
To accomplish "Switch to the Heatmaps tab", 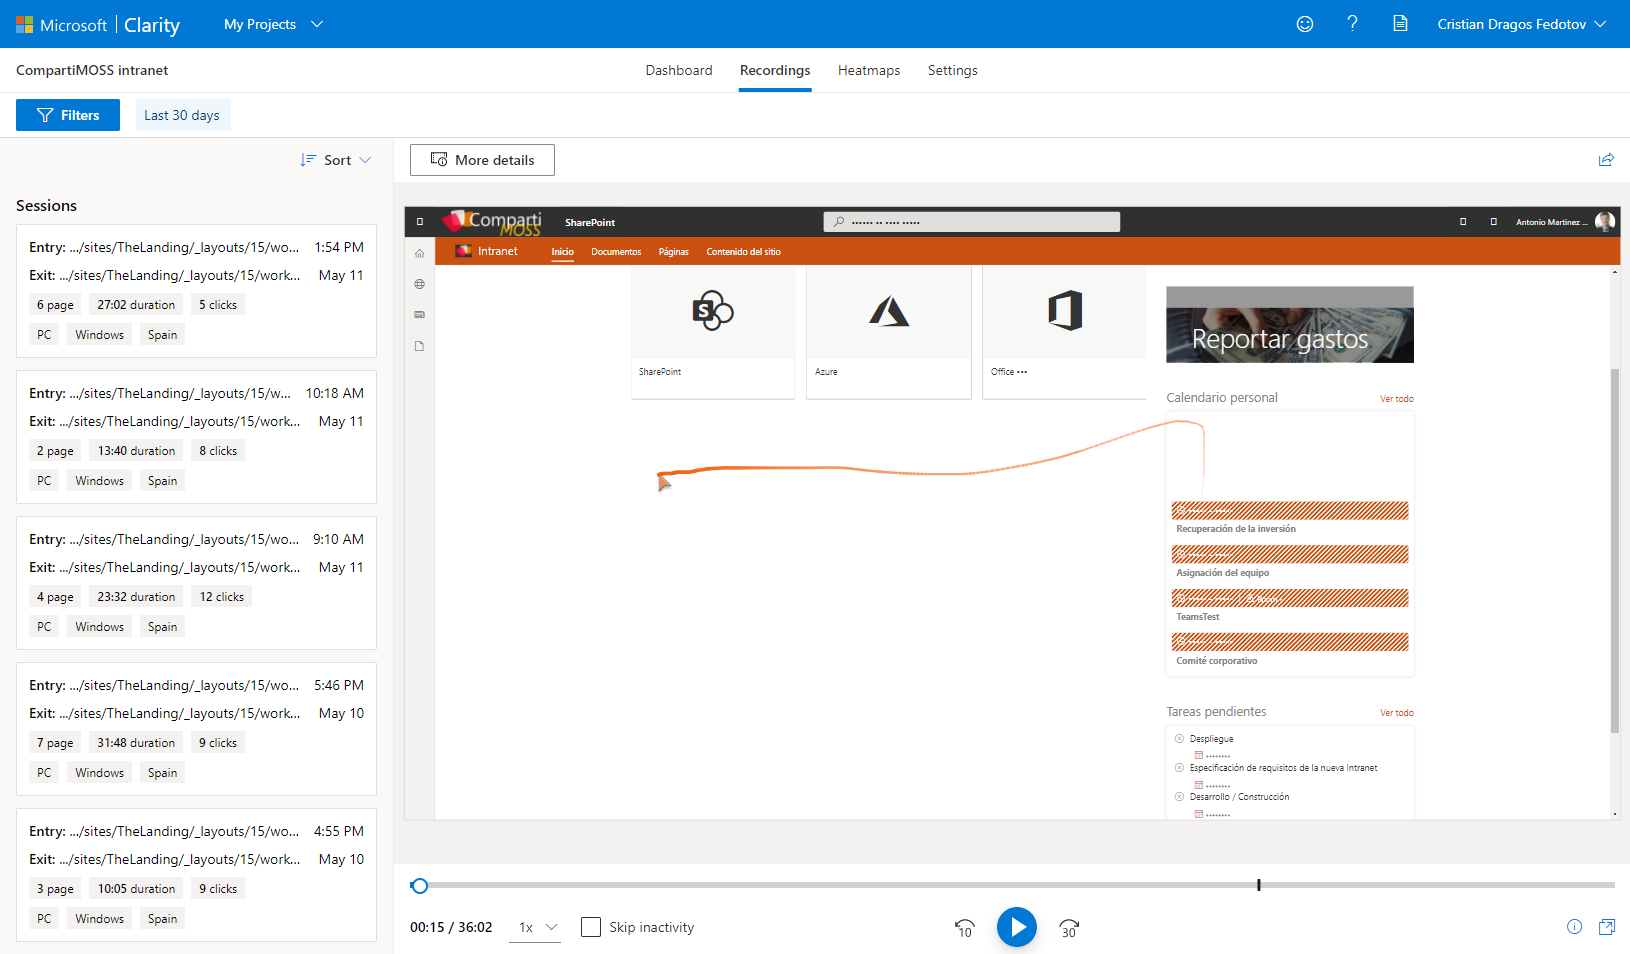I will click(x=868, y=70).
